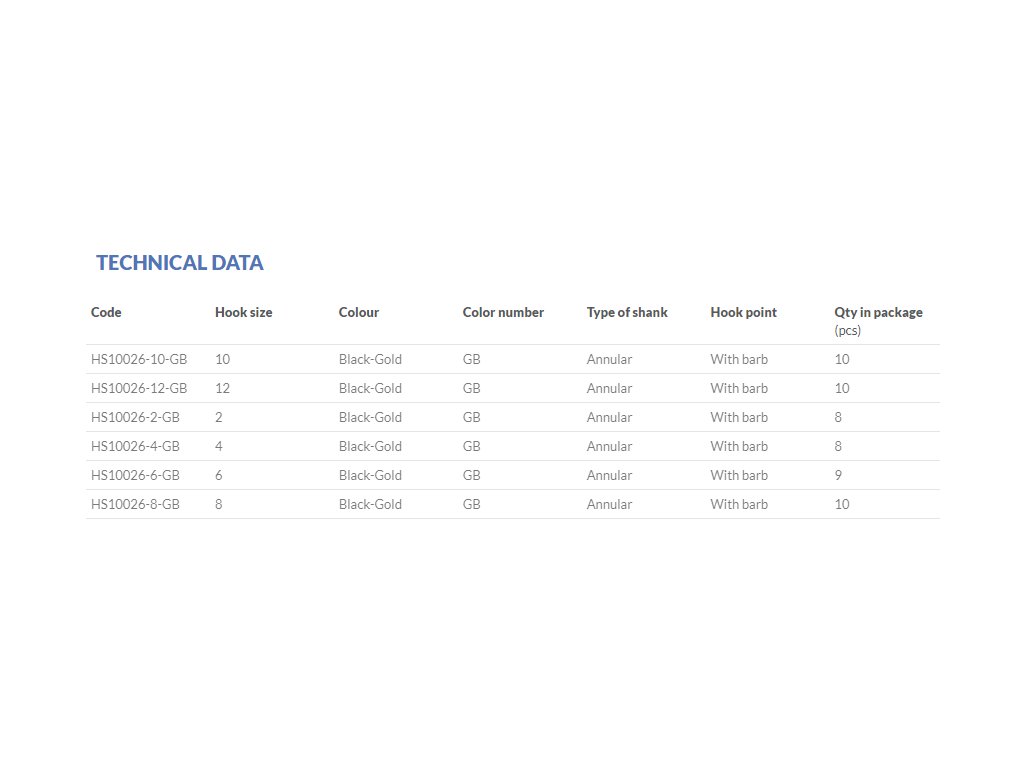Select Black-Gold in the HS10026-2-GB row
Image resolution: width=1024 pixels, height=768 pixels.
(x=370, y=417)
